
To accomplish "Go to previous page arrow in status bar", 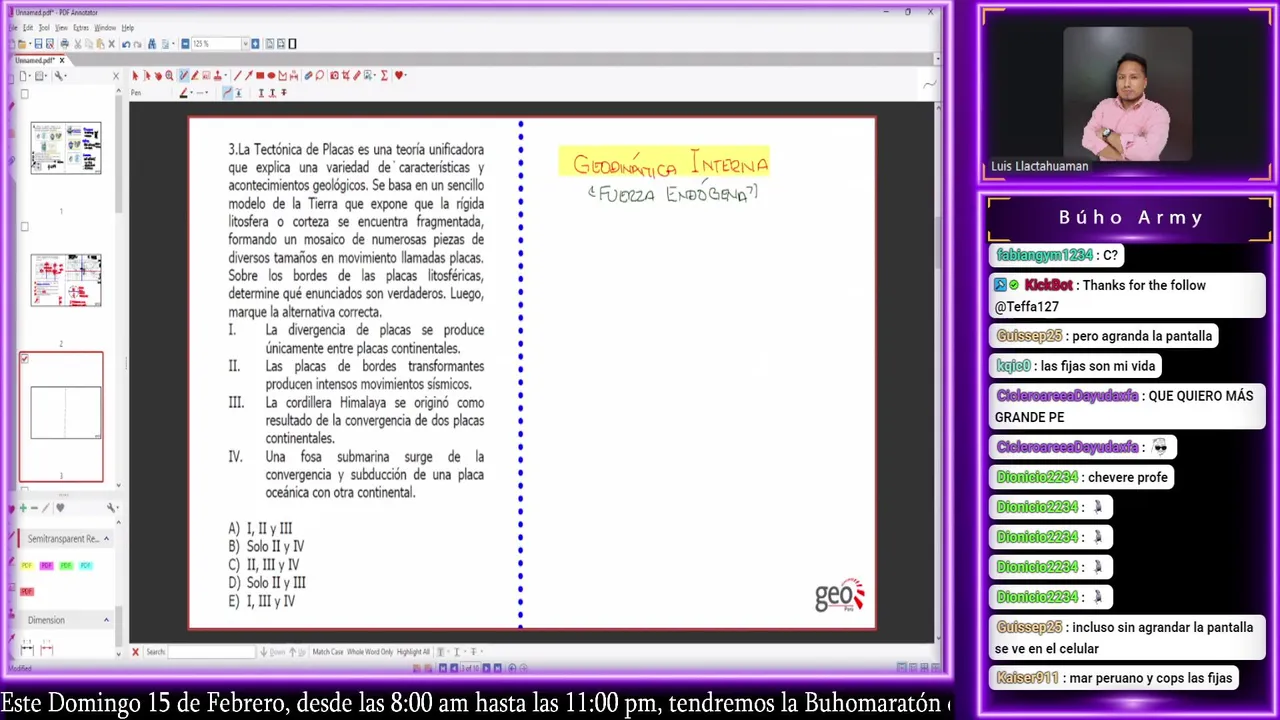I will click(454, 668).
